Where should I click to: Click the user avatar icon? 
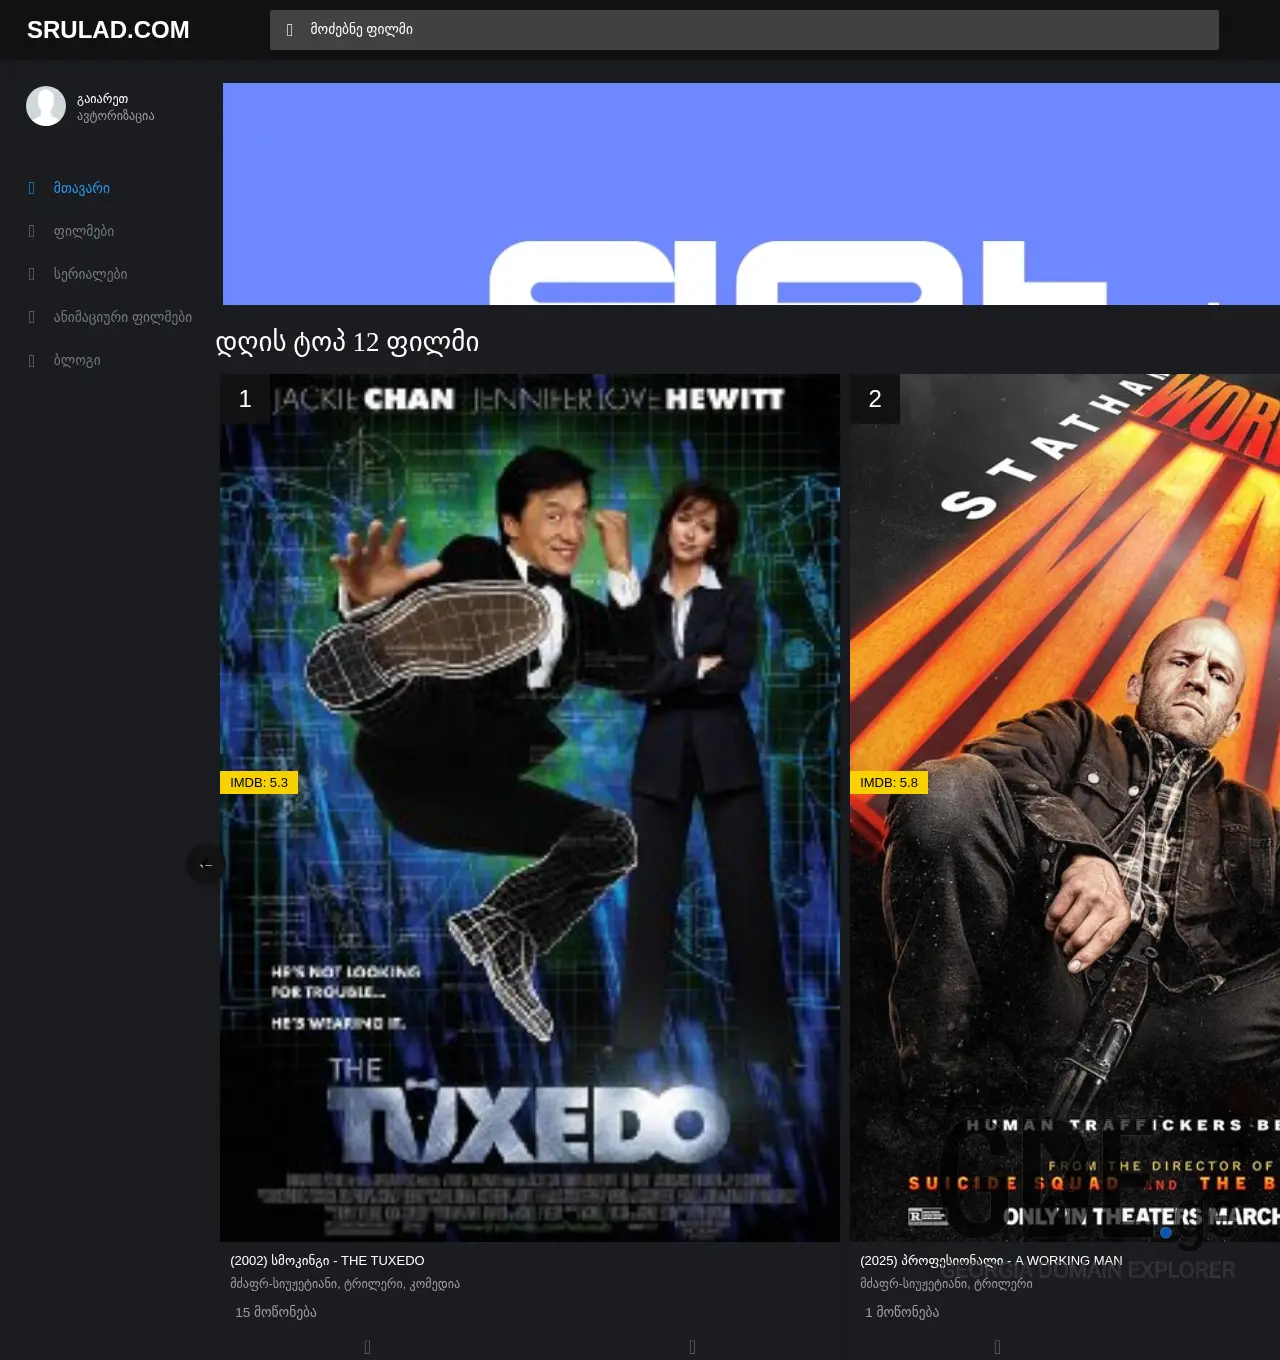(x=46, y=105)
